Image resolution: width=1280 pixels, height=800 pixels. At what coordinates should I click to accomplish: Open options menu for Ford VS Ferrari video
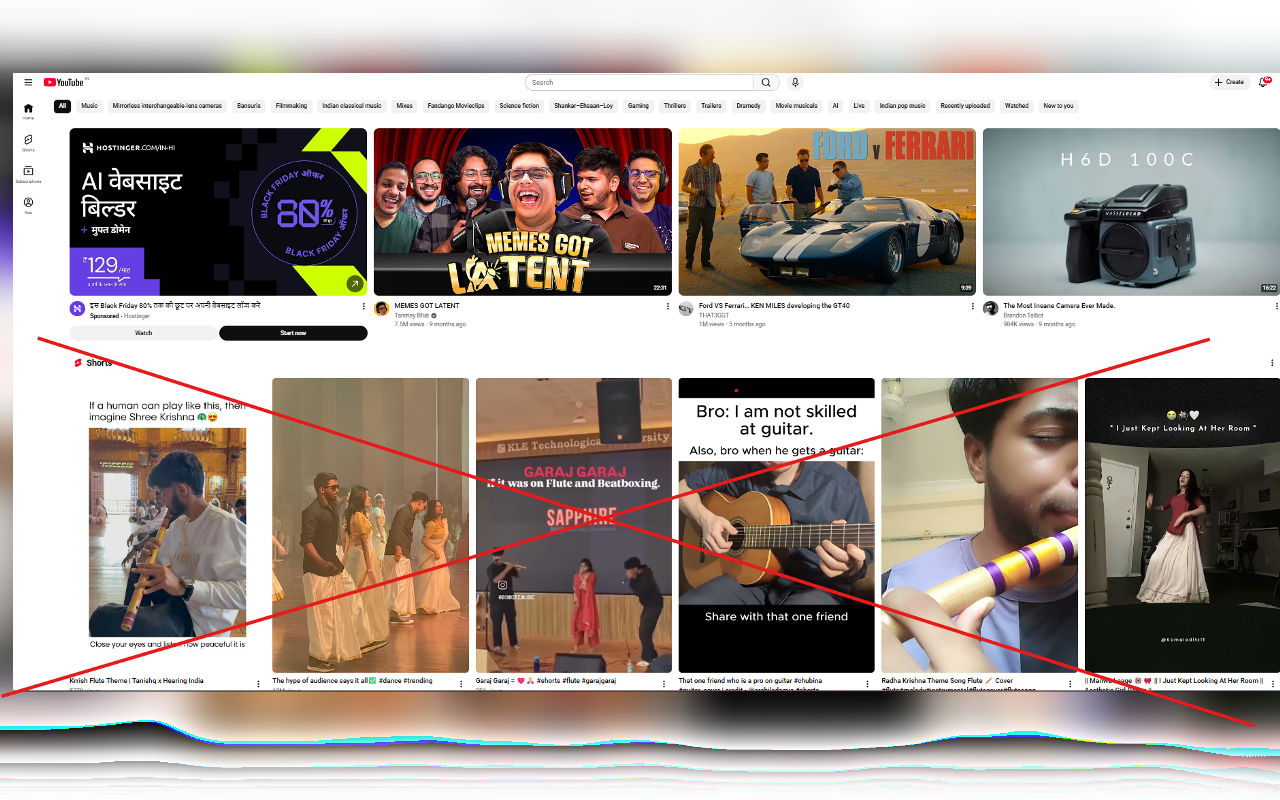pyautogui.click(x=972, y=306)
